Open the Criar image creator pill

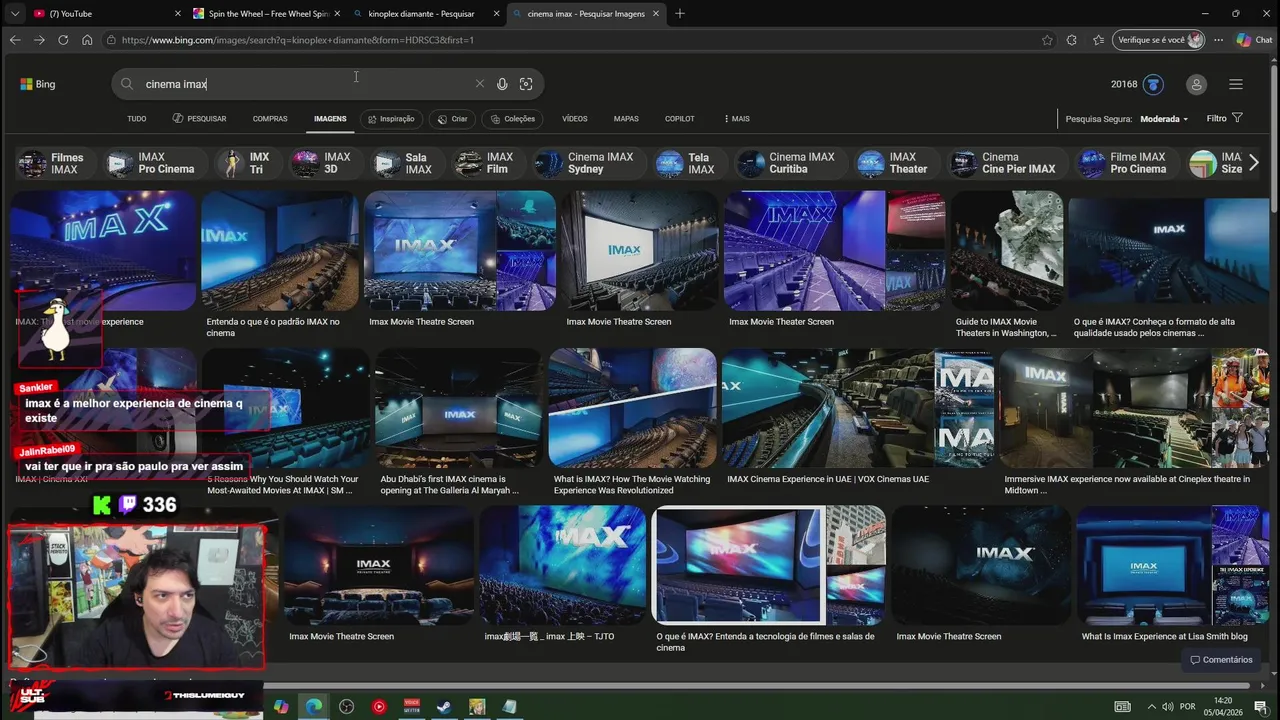pyautogui.click(x=453, y=119)
